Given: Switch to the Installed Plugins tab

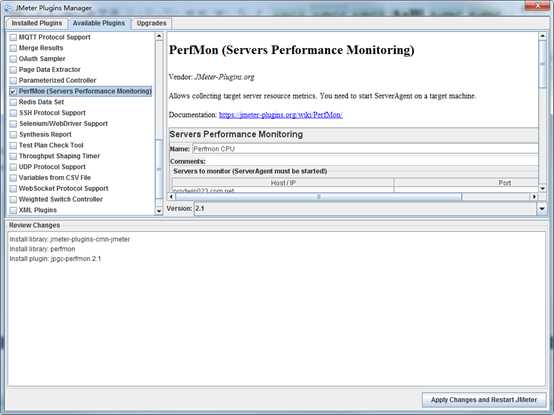Looking at the screenshot, I should tap(36, 23).
